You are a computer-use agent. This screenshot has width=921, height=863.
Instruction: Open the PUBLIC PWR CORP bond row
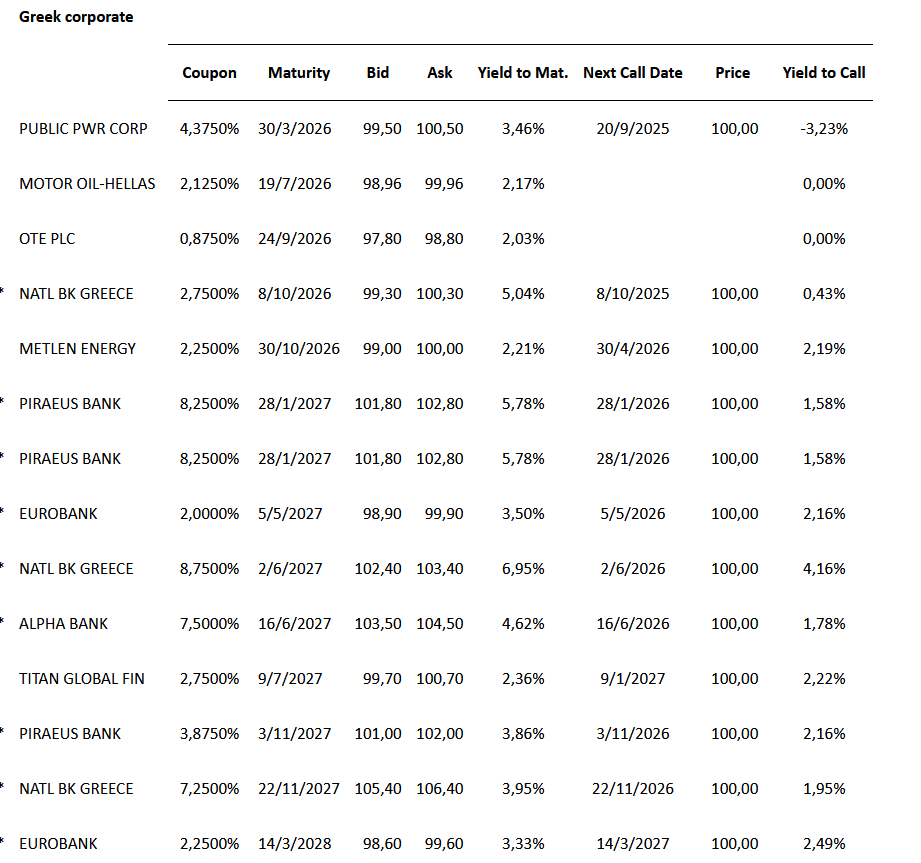point(84,129)
